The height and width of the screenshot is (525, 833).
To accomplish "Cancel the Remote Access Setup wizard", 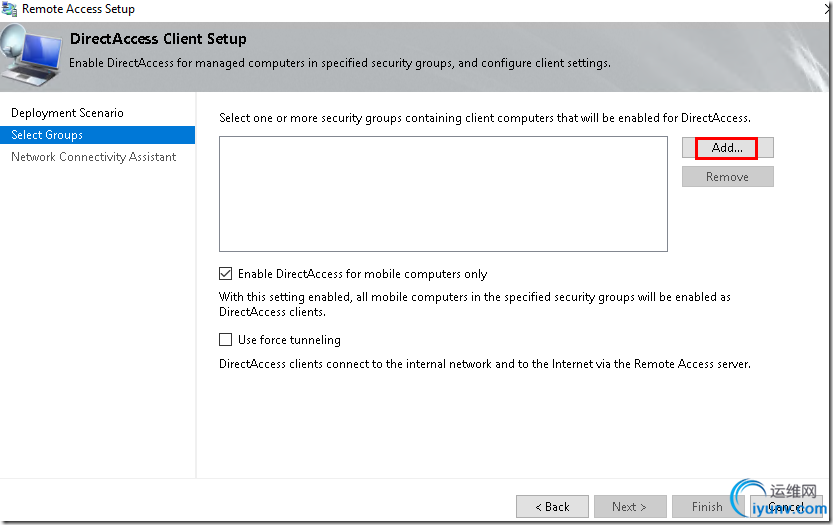I will (787, 507).
